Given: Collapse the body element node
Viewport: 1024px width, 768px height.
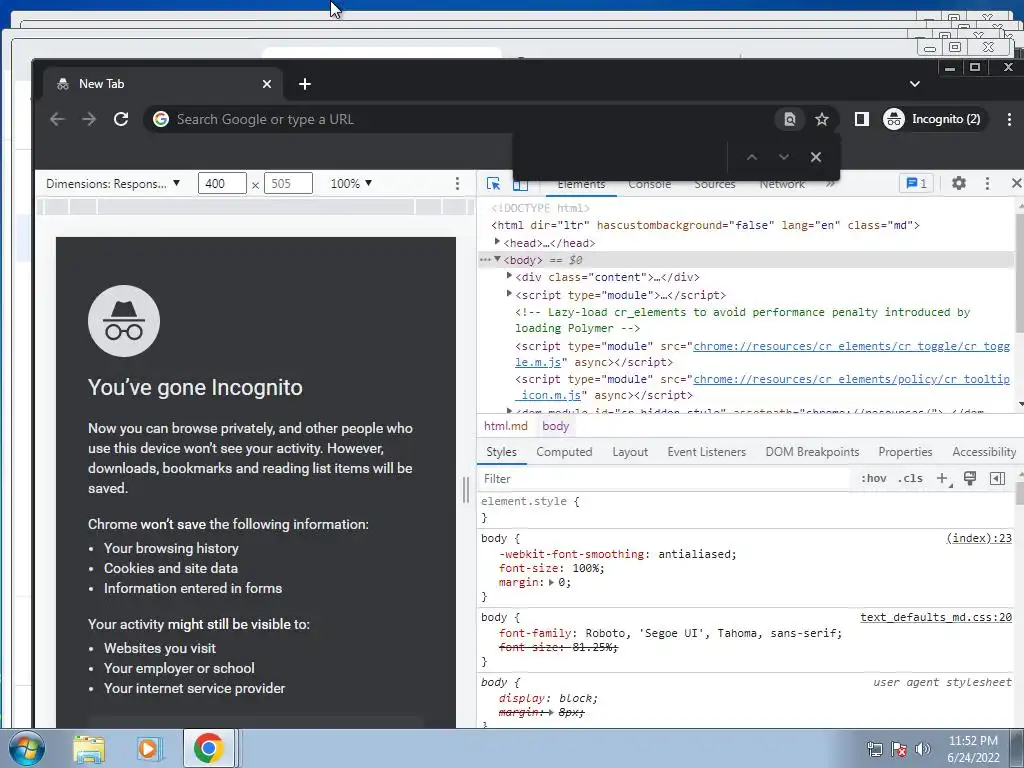Looking at the screenshot, I should click(x=498, y=259).
